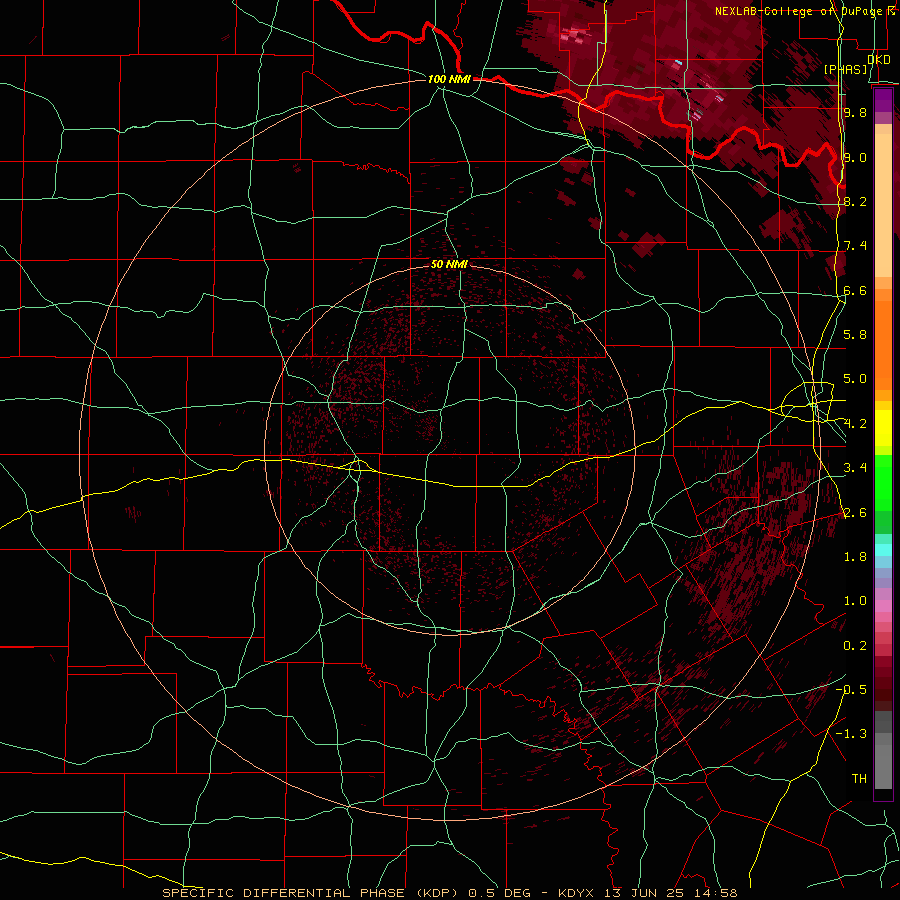Click the 8.2 color scale value
900x900 pixels.
pyautogui.click(x=855, y=201)
